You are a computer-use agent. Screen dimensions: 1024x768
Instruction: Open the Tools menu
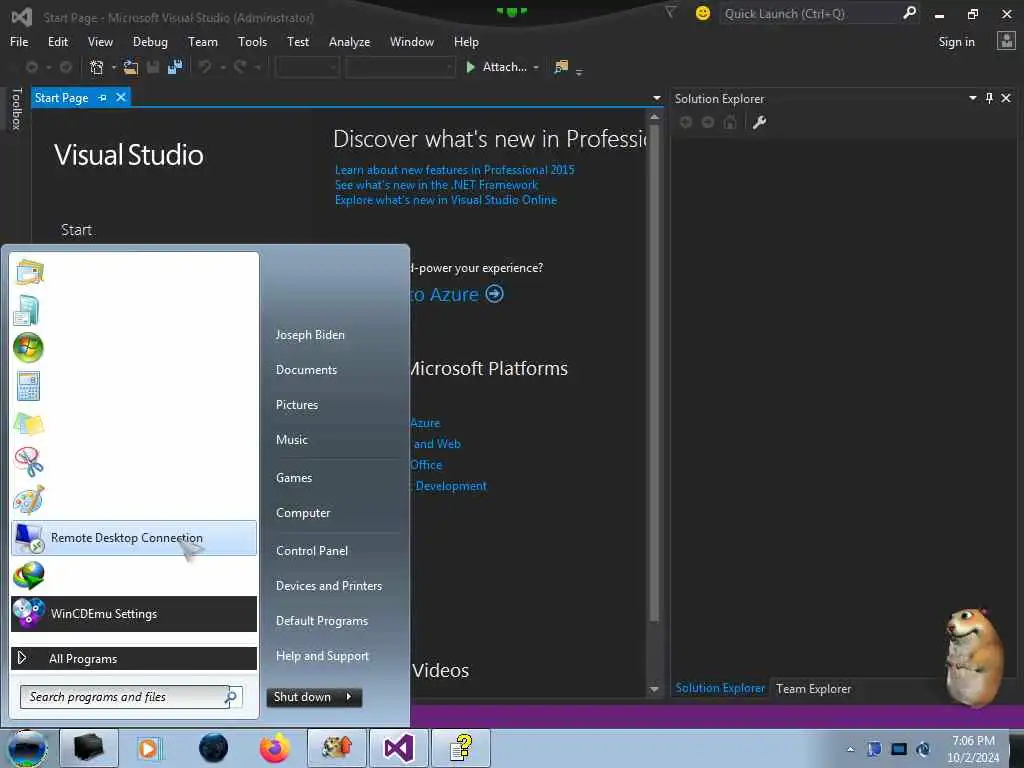[252, 42]
